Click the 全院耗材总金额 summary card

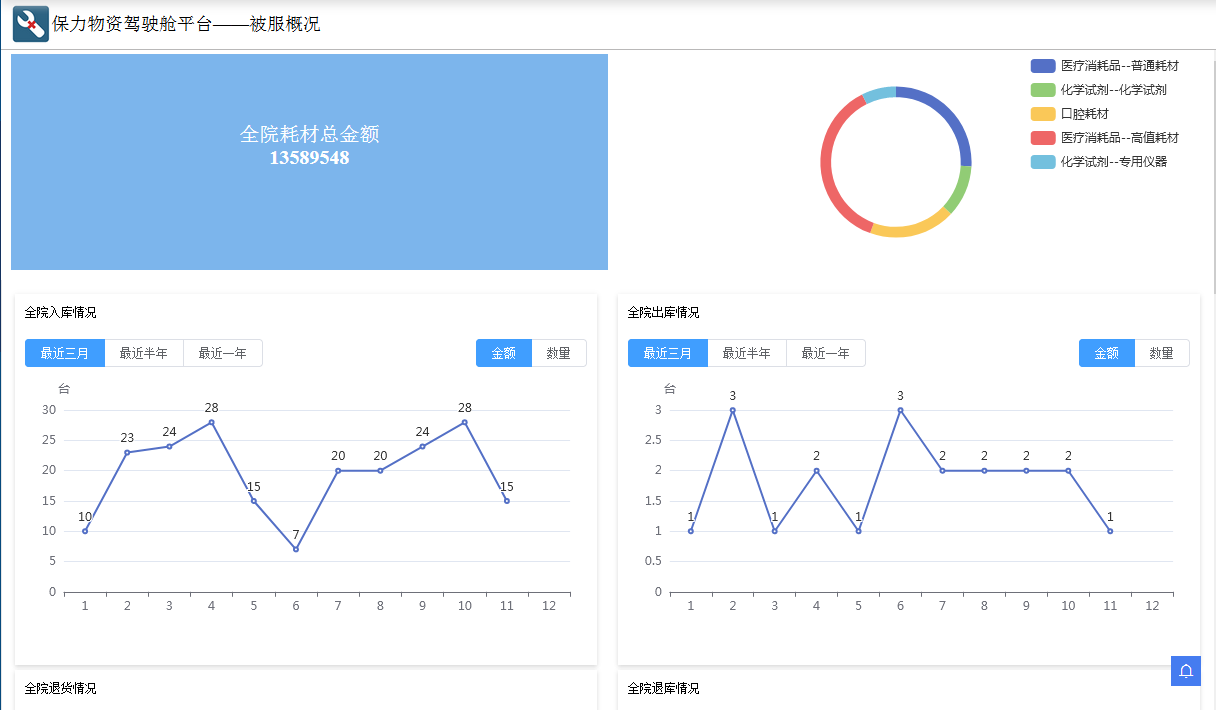coord(309,162)
